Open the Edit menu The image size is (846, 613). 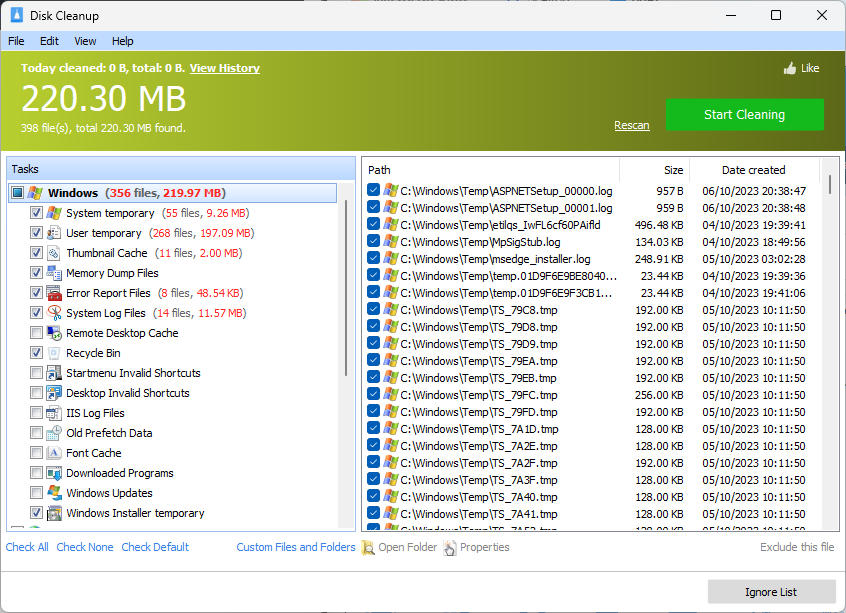[49, 41]
